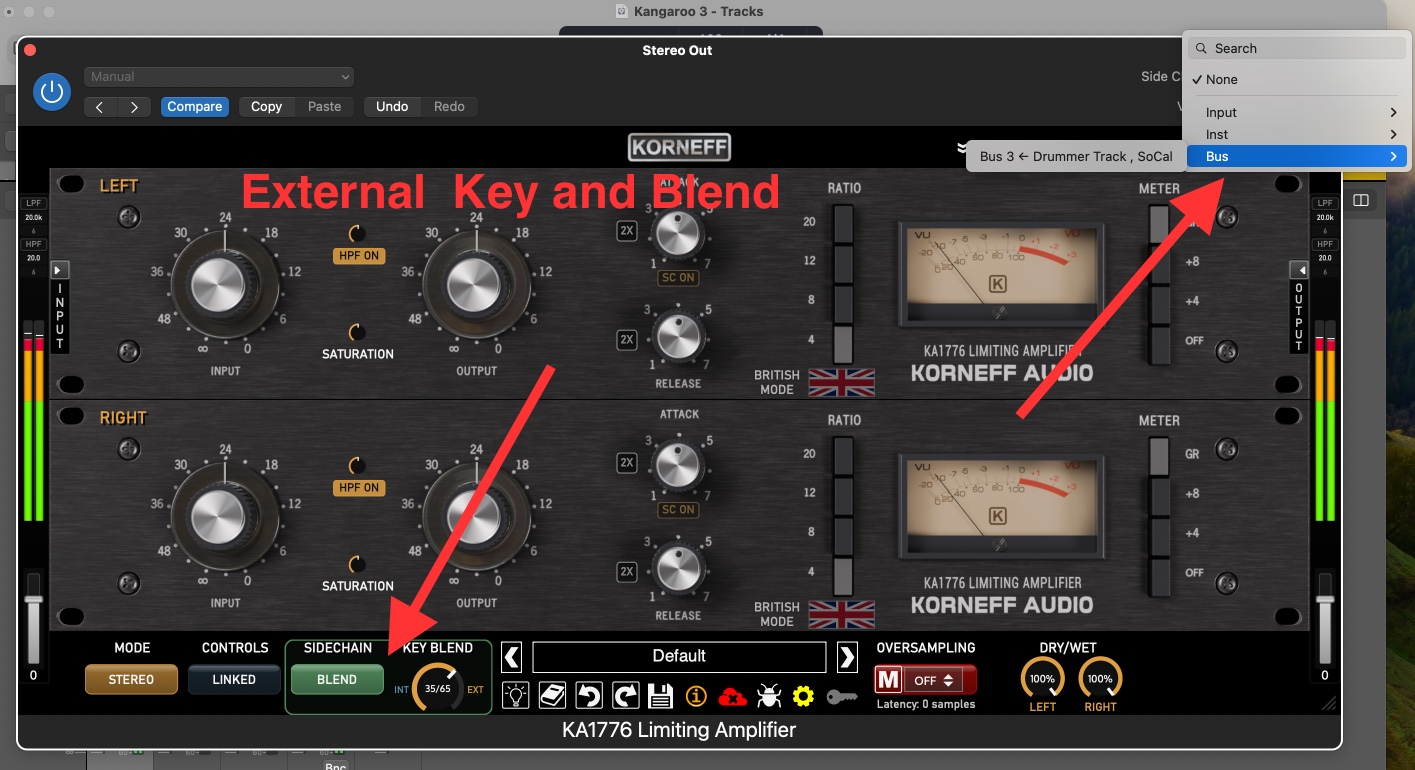This screenshot has width=1415, height=770.
Task: Click the bug report icon
Action: 768,695
